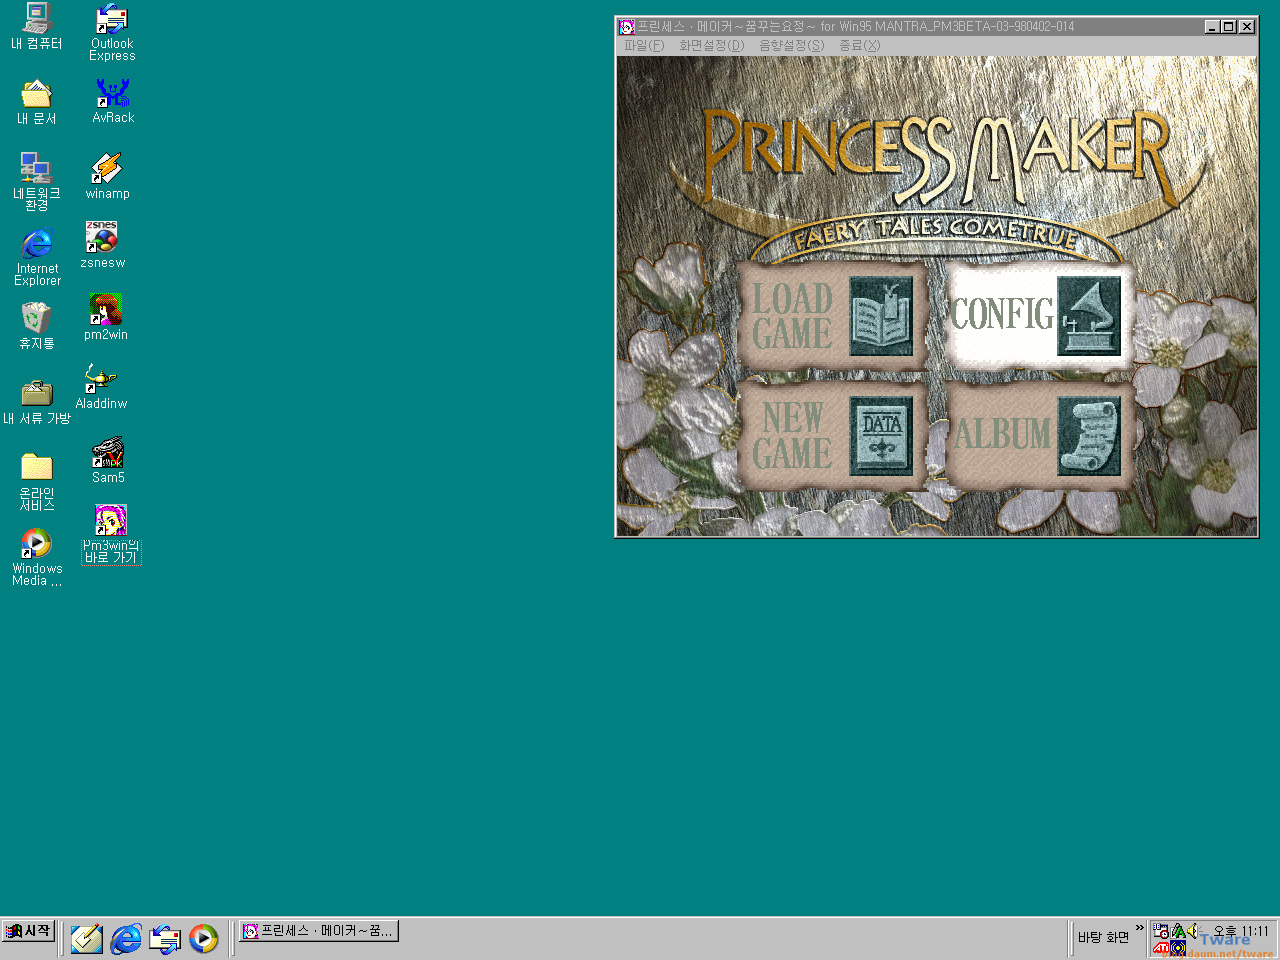
Task: Click the Princess Maker title bar icon
Action: tap(627, 27)
